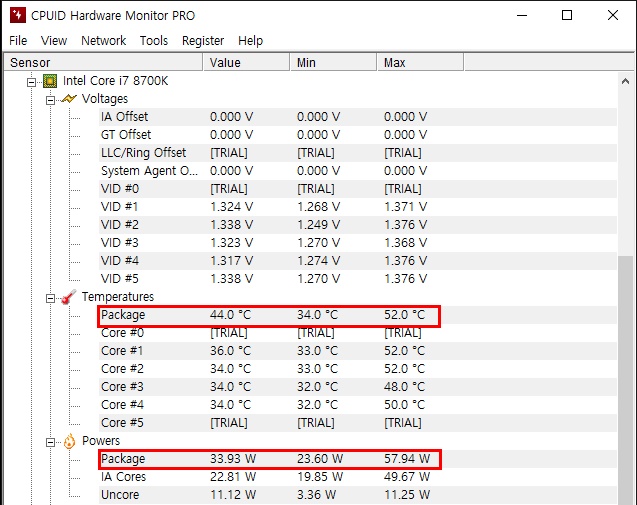
Task: Open the File menu
Action: [18, 41]
